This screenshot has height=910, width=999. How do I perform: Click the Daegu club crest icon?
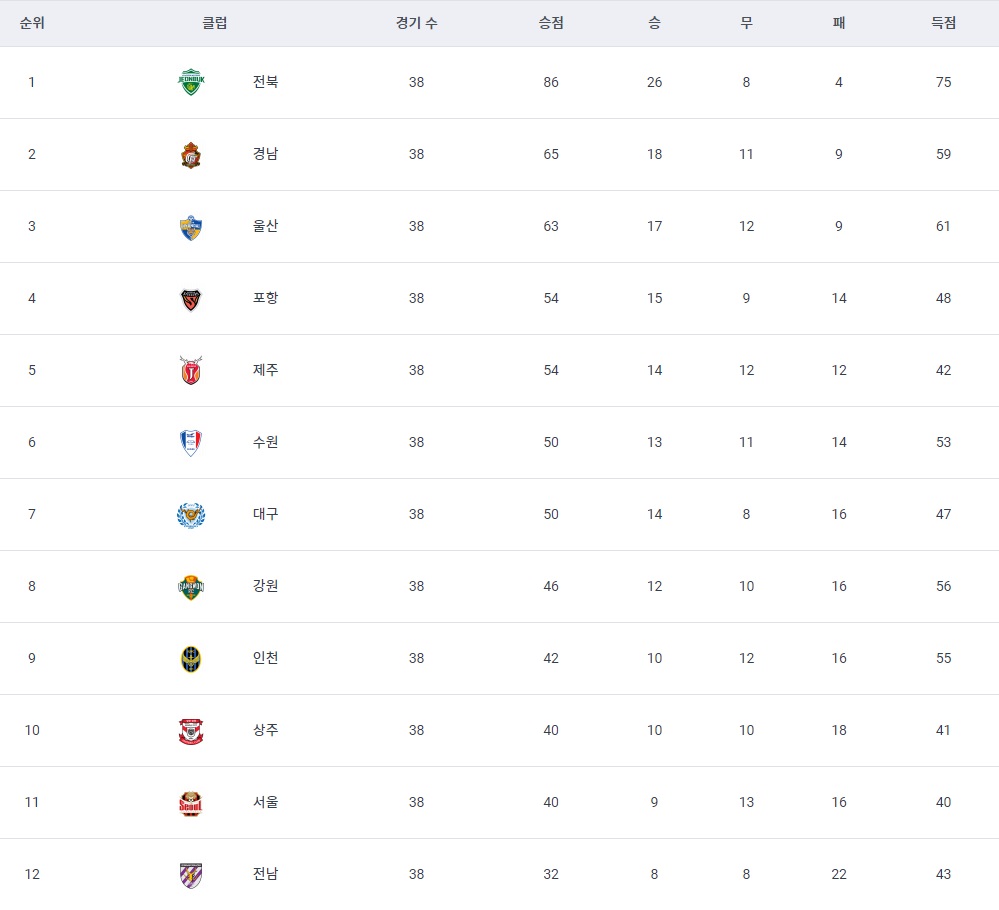[x=191, y=515]
